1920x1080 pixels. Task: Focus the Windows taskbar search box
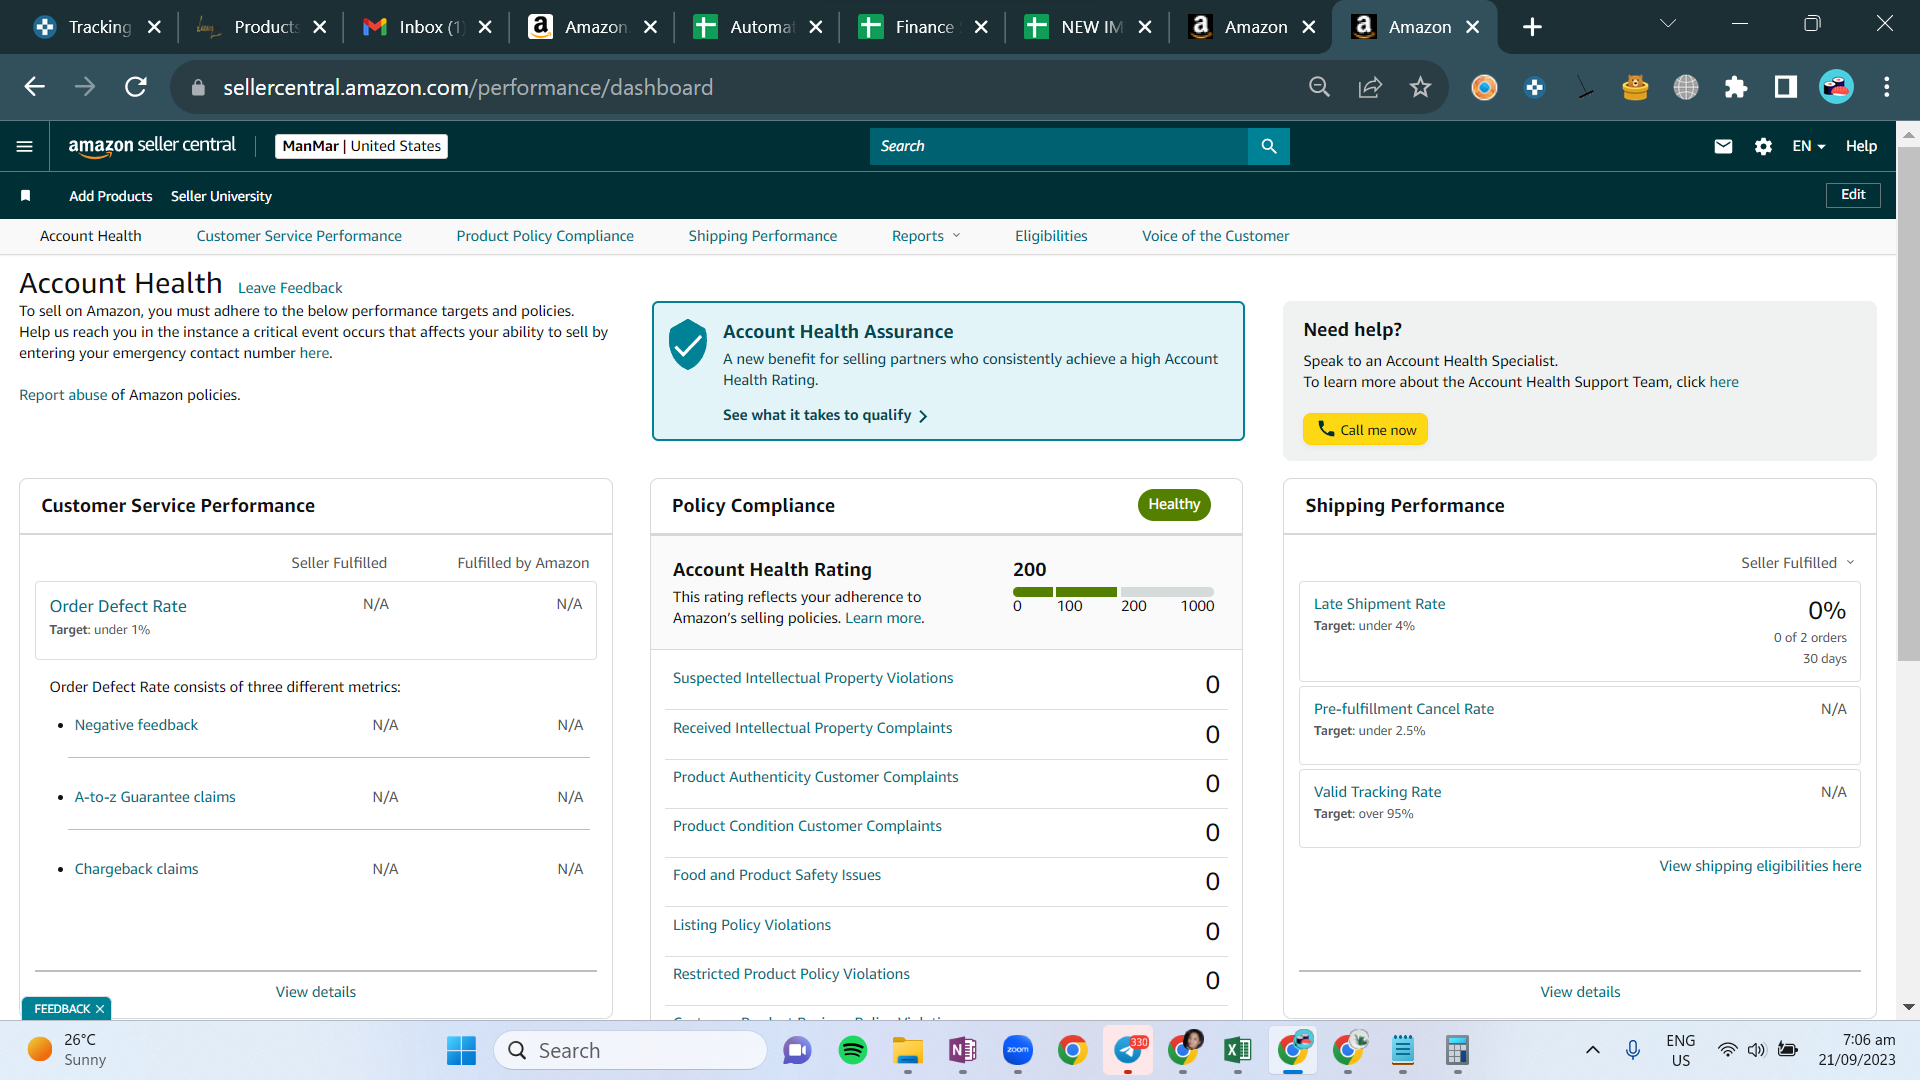pos(630,1050)
